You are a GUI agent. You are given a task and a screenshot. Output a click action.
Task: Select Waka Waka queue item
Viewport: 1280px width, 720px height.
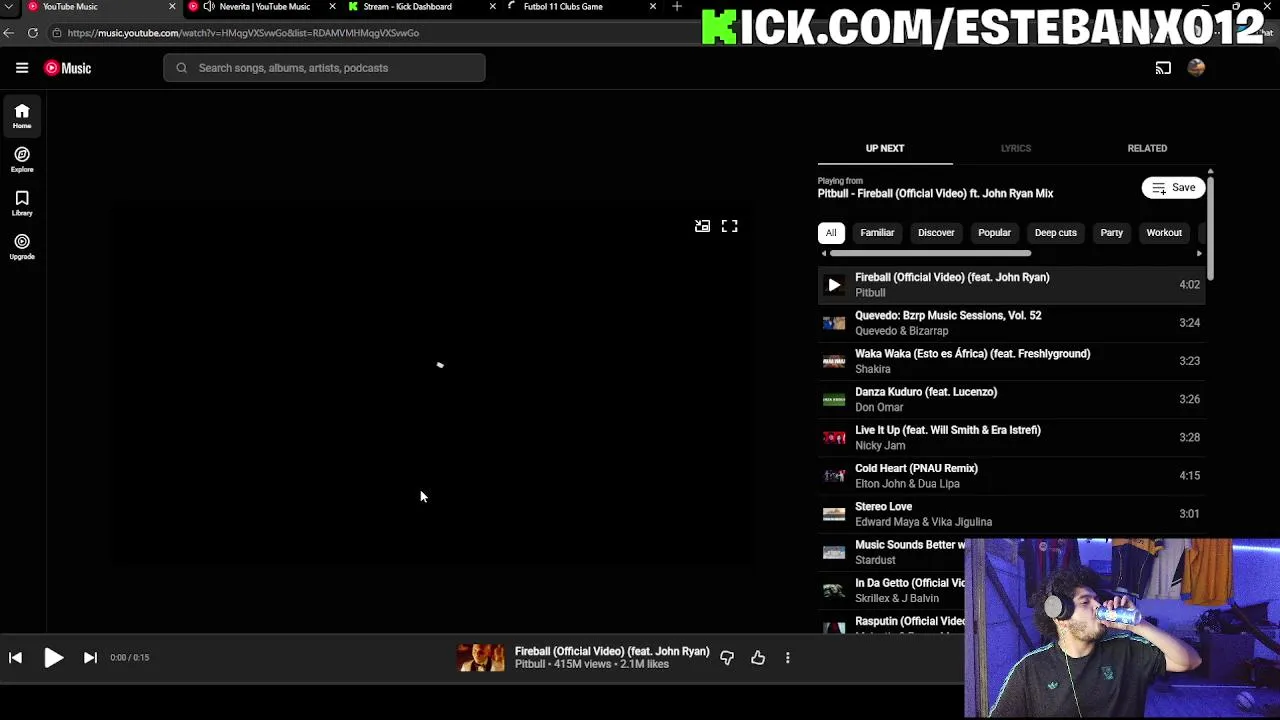(x=1011, y=361)
